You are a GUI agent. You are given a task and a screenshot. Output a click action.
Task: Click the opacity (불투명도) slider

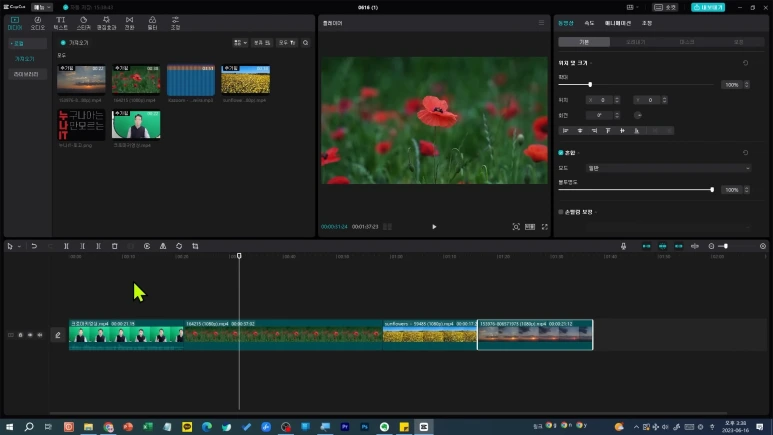click(636, 189)
